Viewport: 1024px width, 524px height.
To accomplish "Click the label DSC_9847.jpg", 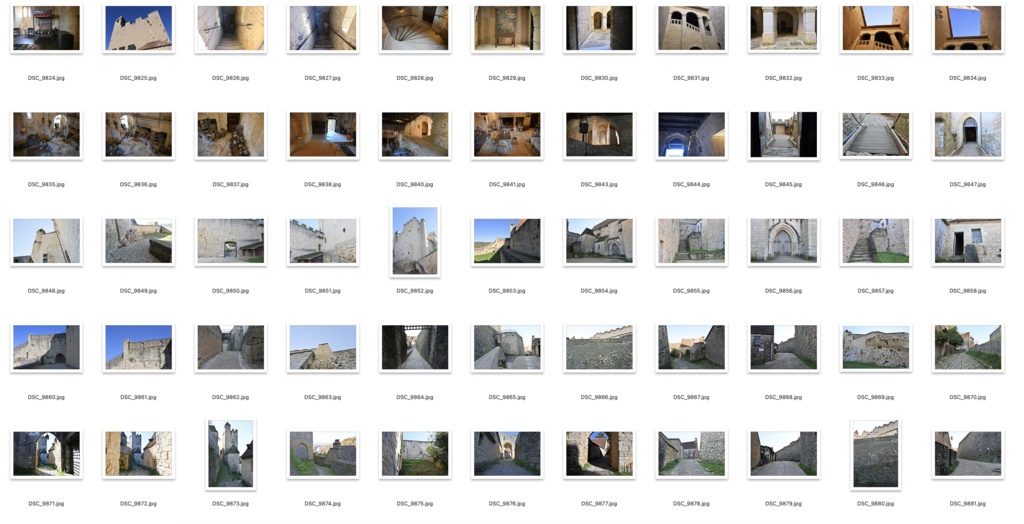I will coord(967,184).
